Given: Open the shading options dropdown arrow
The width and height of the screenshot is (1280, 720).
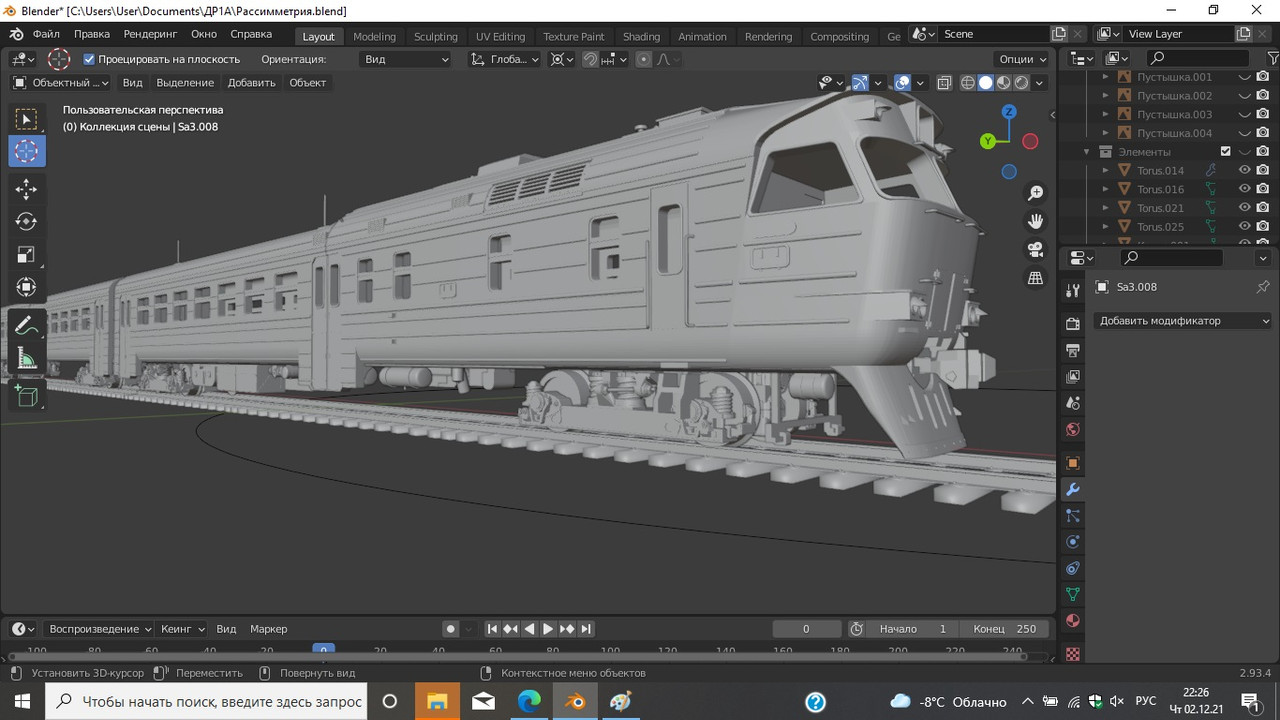Looking at the screenshot, I should click(x=1040, y=83).
